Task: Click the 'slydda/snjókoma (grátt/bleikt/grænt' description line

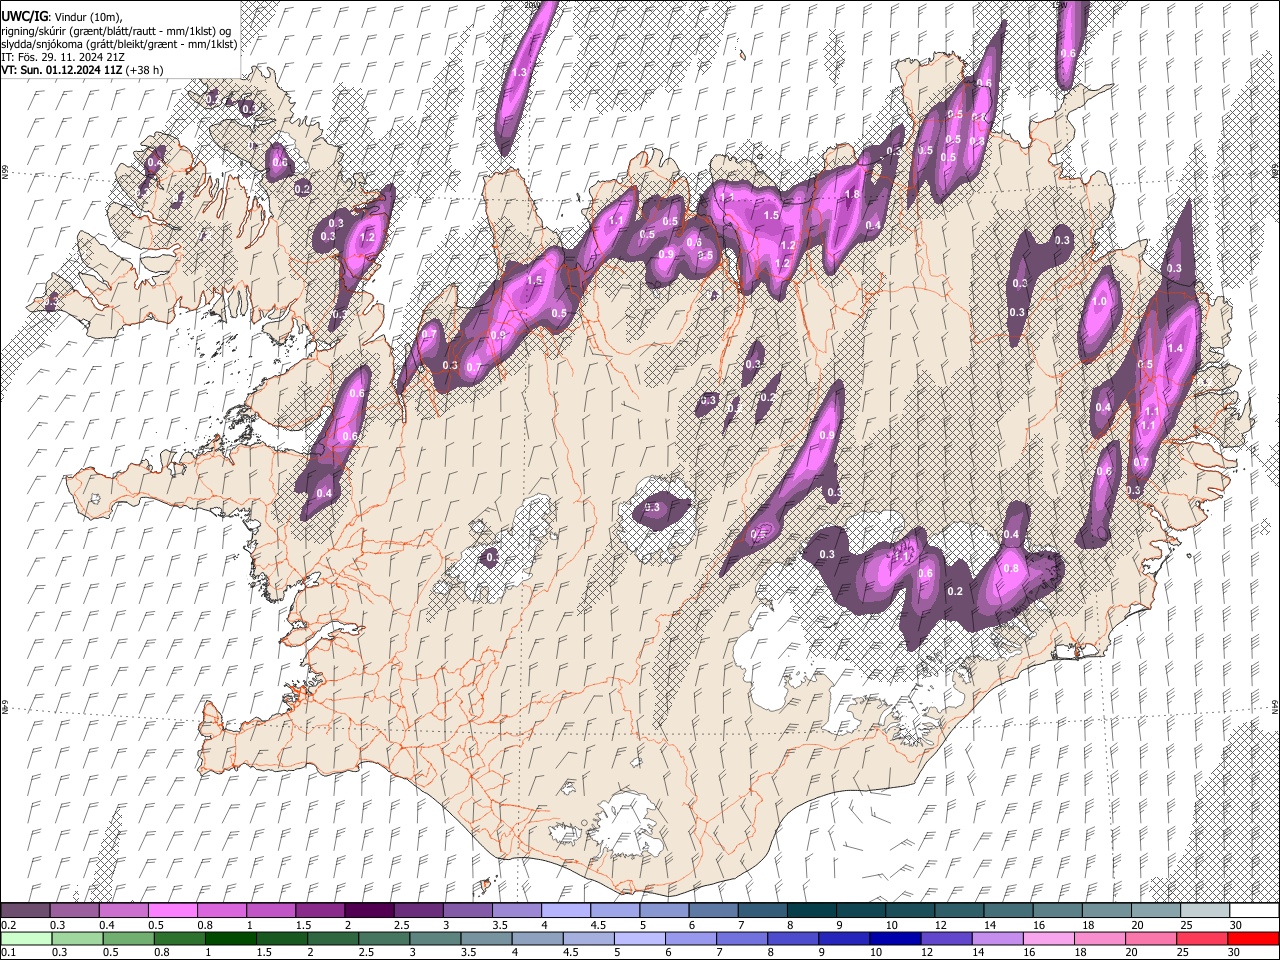Action: [119, 44]
